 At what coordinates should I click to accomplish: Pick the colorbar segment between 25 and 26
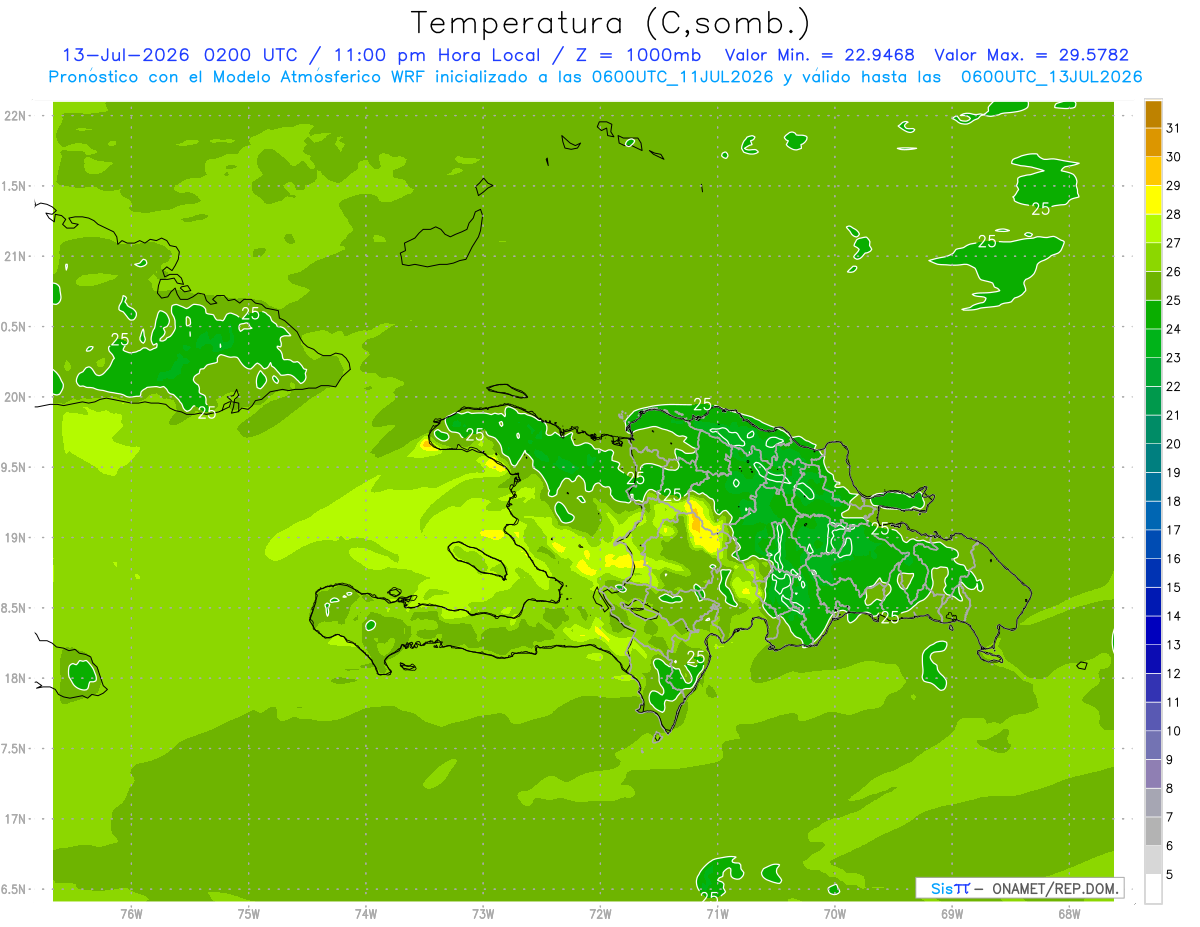pos(1153,287)
